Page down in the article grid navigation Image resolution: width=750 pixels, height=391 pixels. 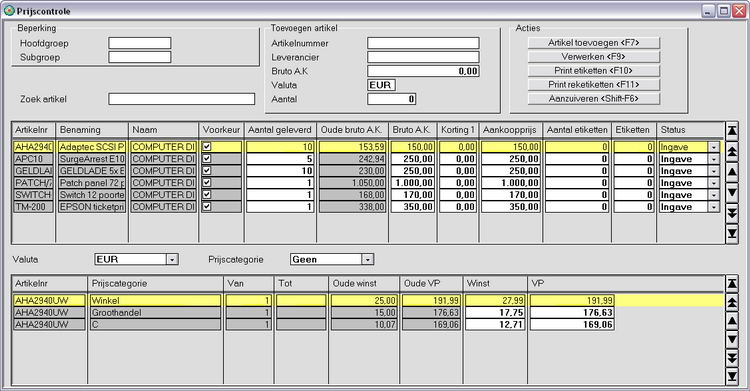pos(731,213)
